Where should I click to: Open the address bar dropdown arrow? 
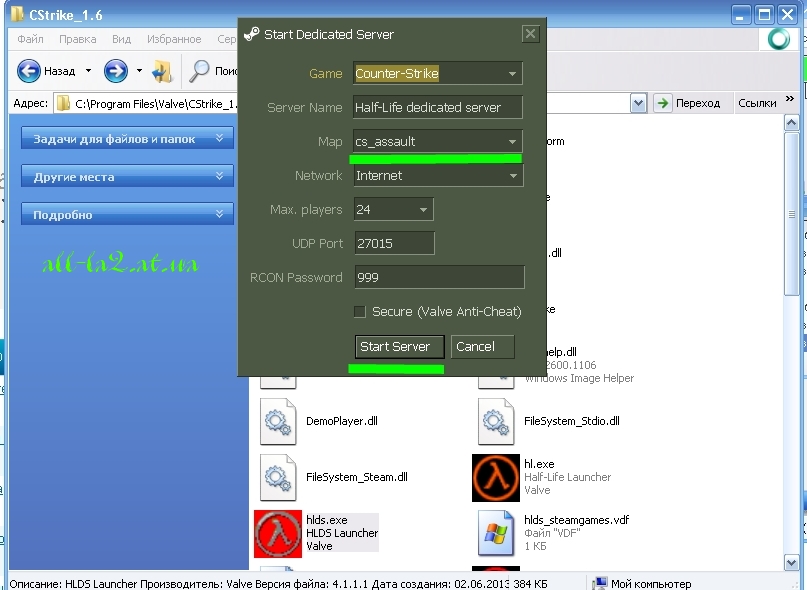(x=638, y=103)
